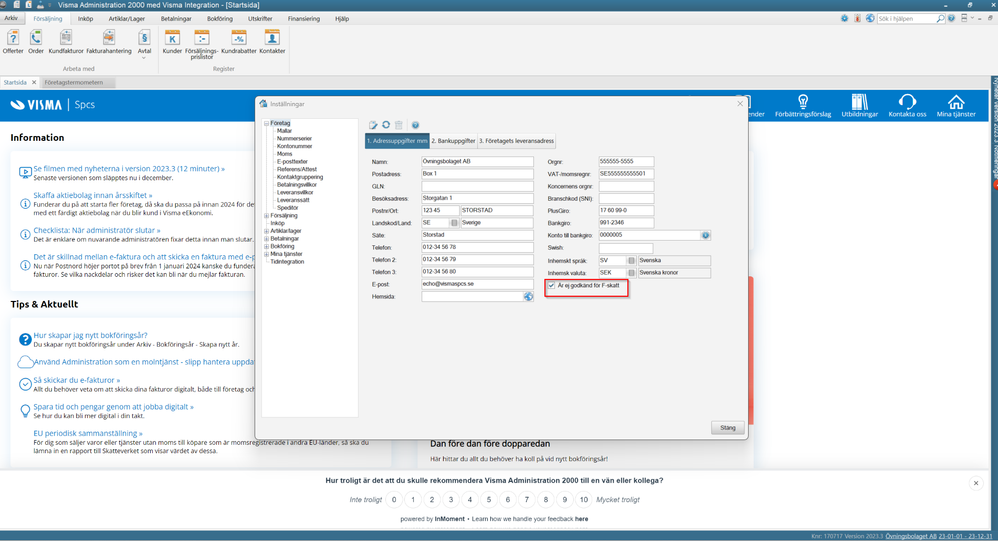
Task: Click the thermometer icon in top bar
Action: pos(857,18)
